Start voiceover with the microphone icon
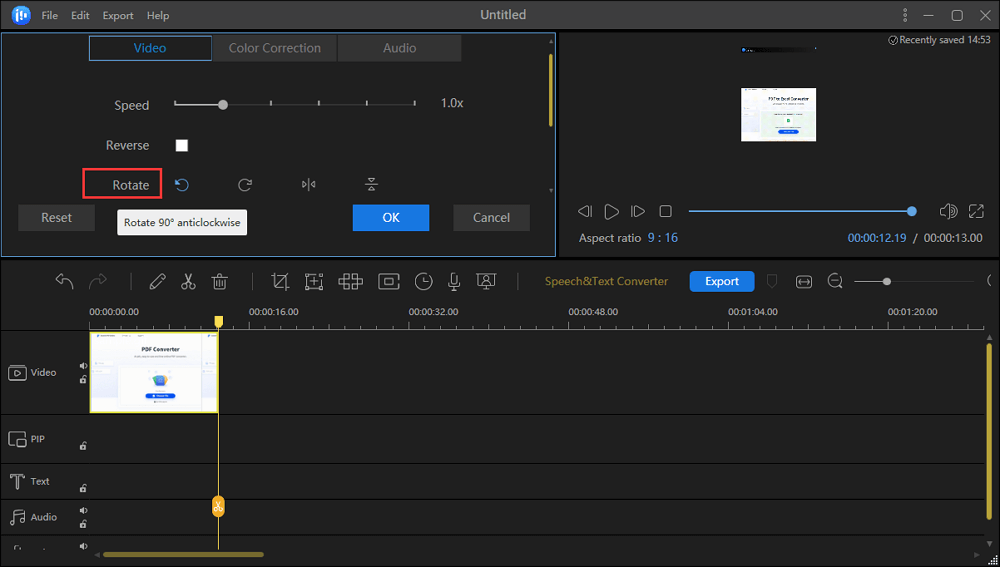This screenshot has height=567, width=1000. click(454, 282)
